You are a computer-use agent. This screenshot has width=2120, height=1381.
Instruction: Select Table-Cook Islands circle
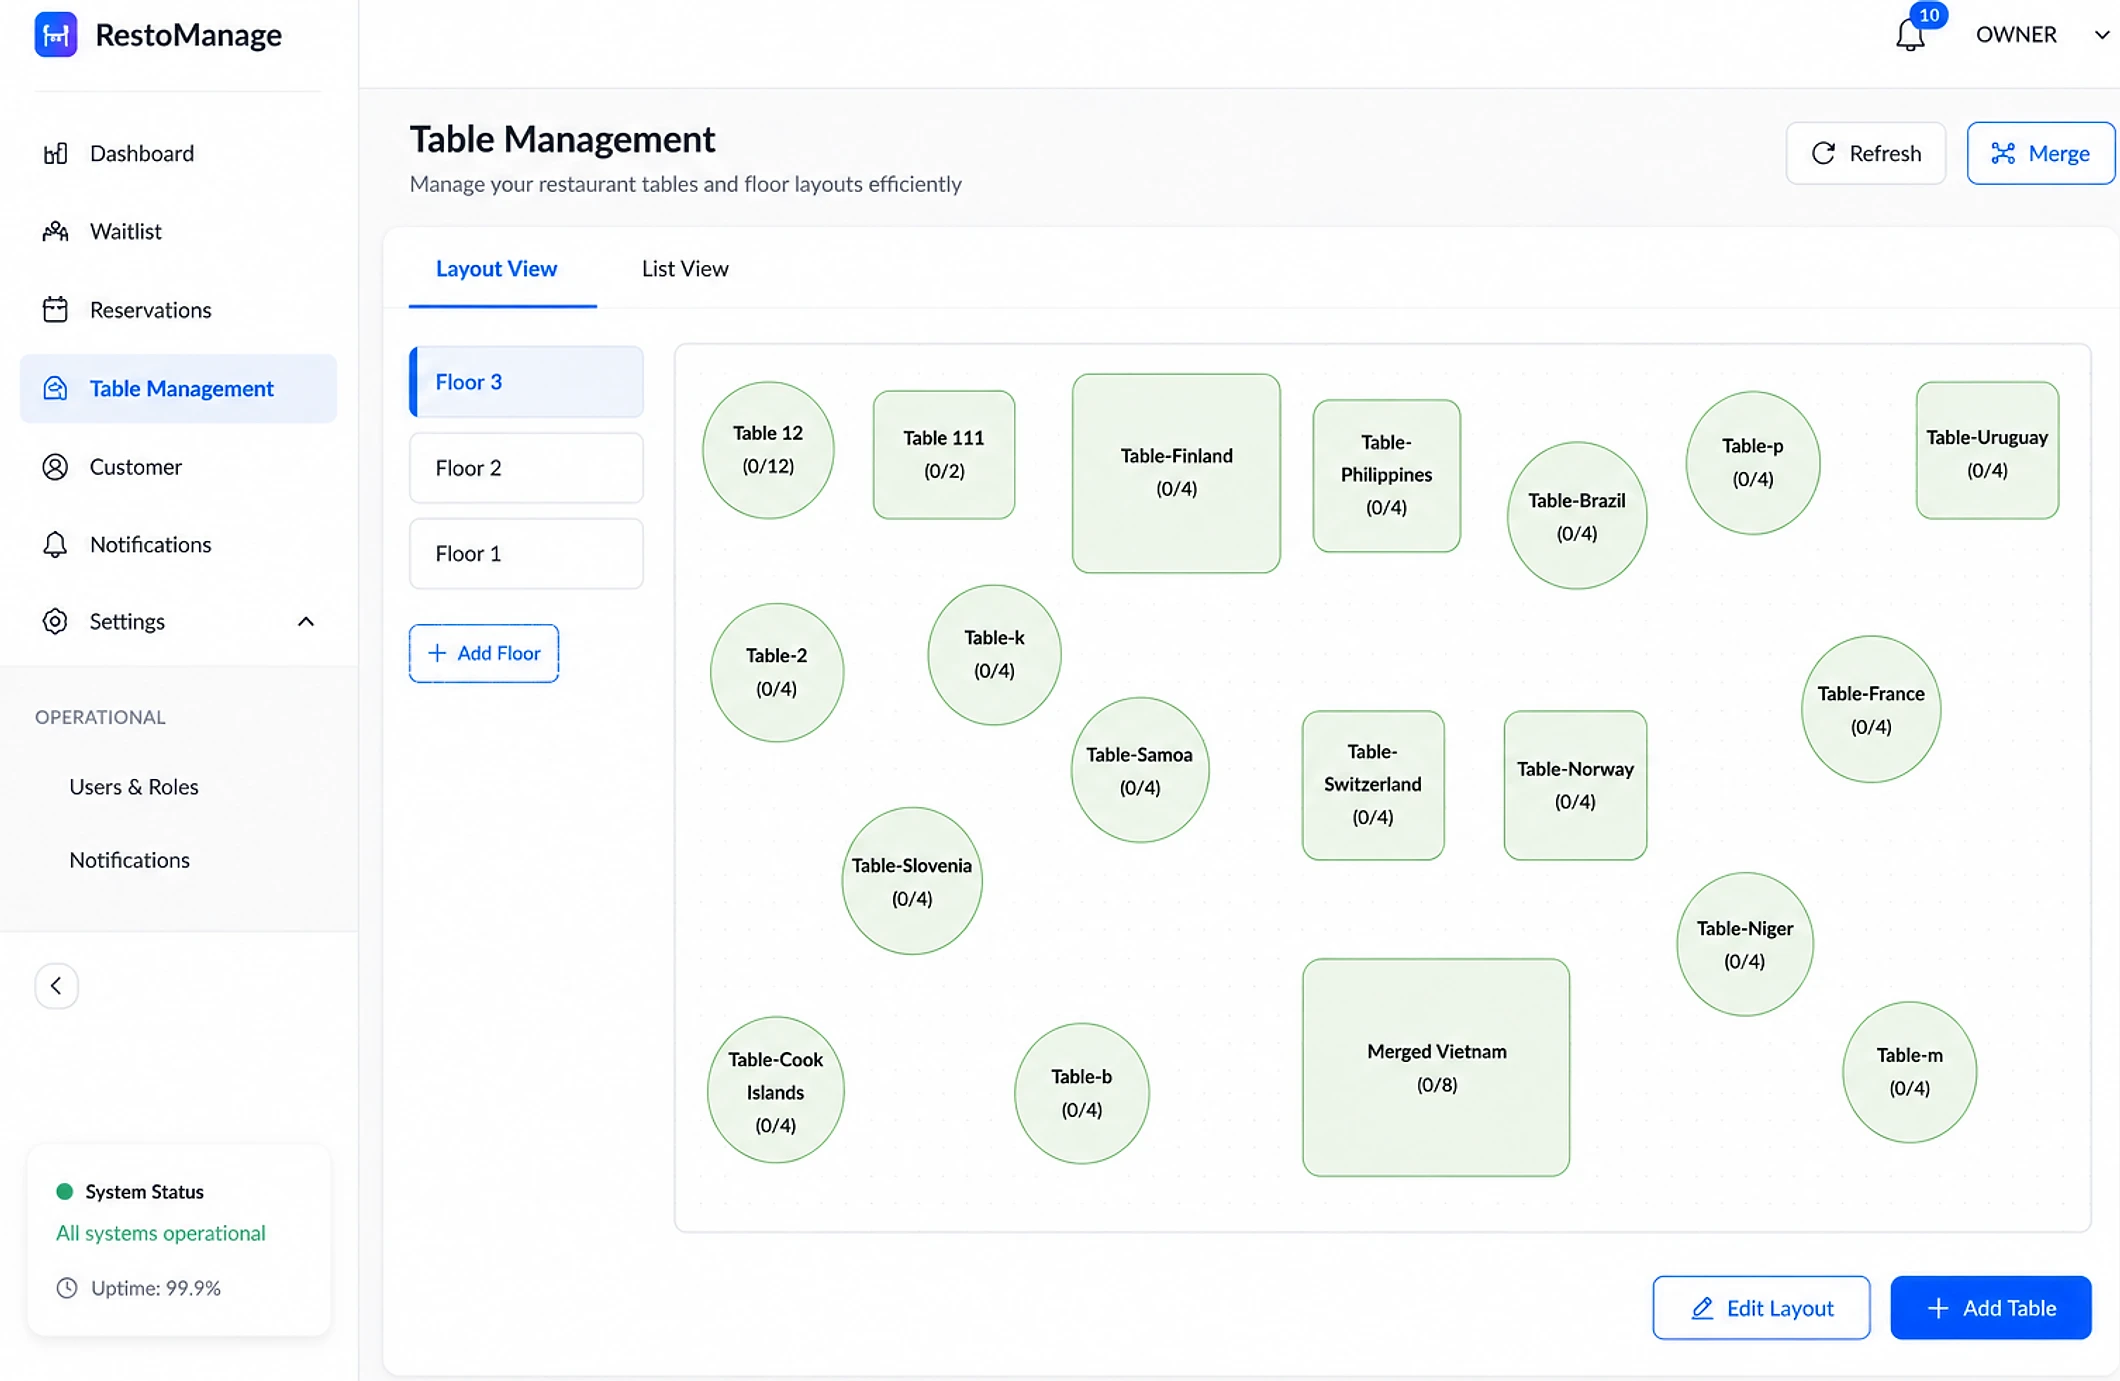(x=776, y=1090)
